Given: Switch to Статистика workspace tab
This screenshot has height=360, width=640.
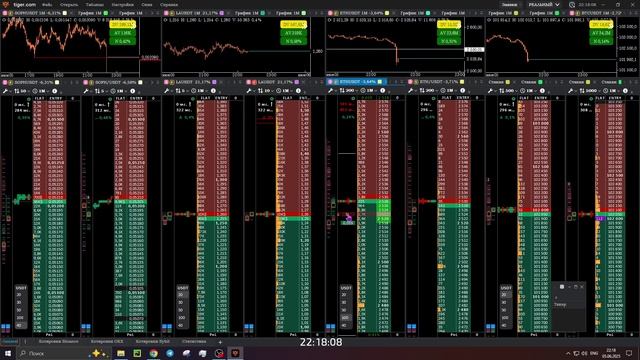Looking at the screenshot, I should coord(194,341).
